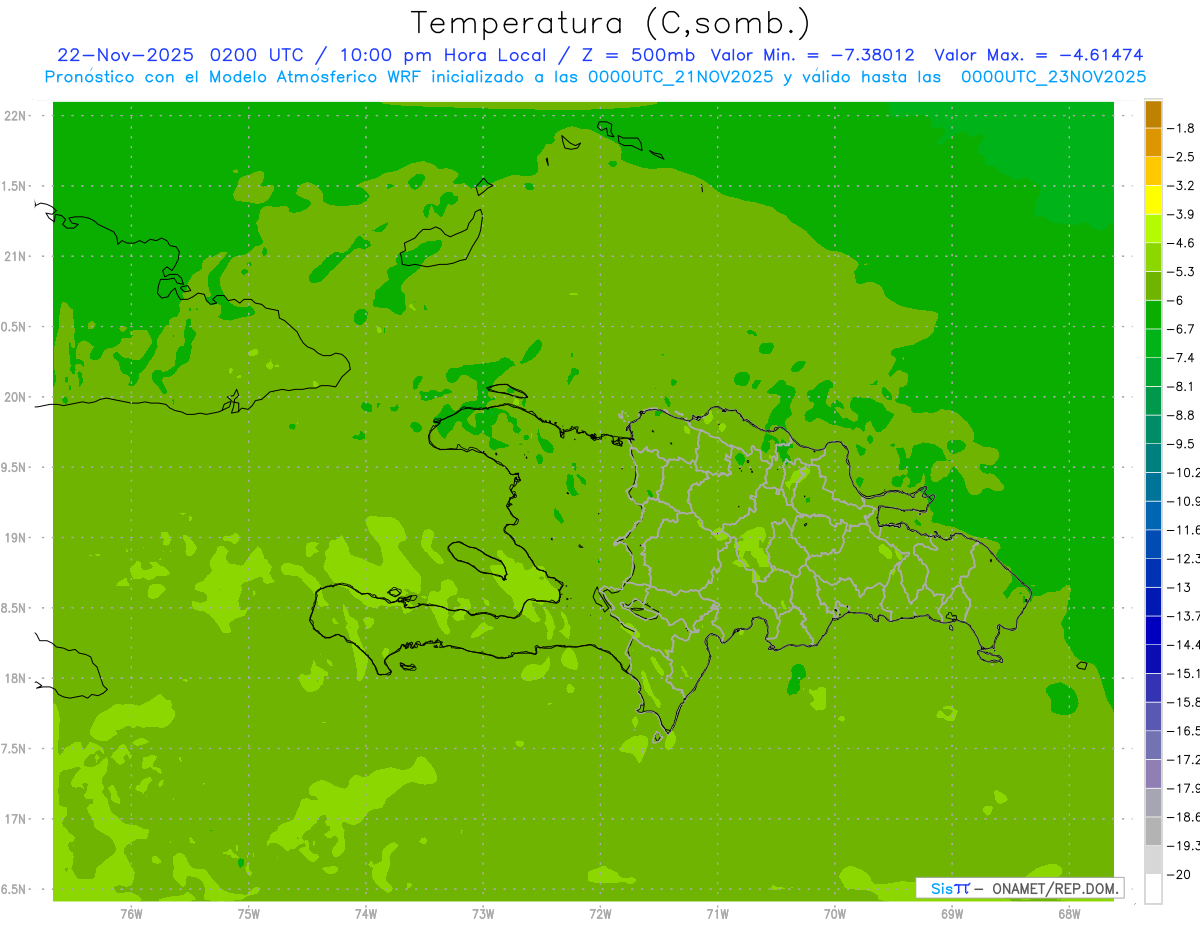1200x927 pixels.
Task: Click the '0000UTC_23NOV2025' valid-until time
Action: click(x=1053, y=77)
